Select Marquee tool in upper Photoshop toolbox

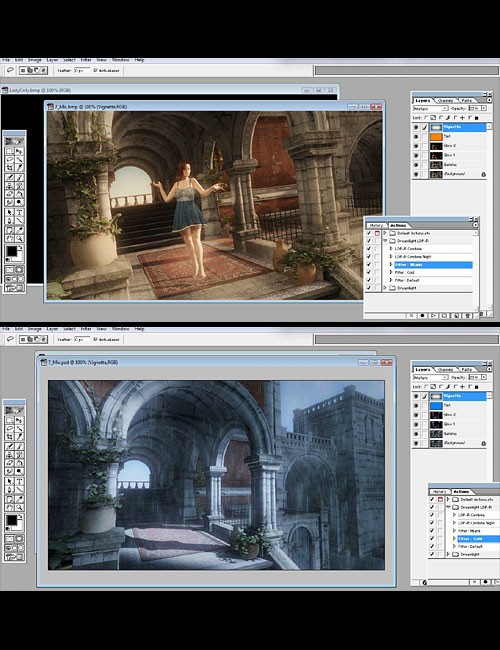pyautogui.click(x=10, y=151)
